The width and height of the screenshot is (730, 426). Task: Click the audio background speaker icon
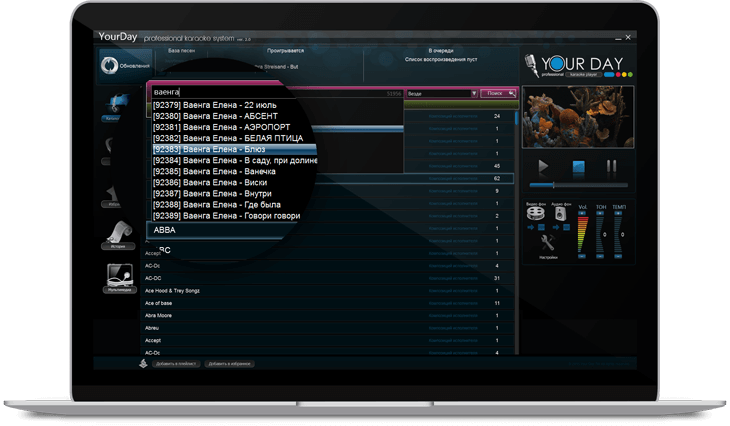click(x=561, y=213)
